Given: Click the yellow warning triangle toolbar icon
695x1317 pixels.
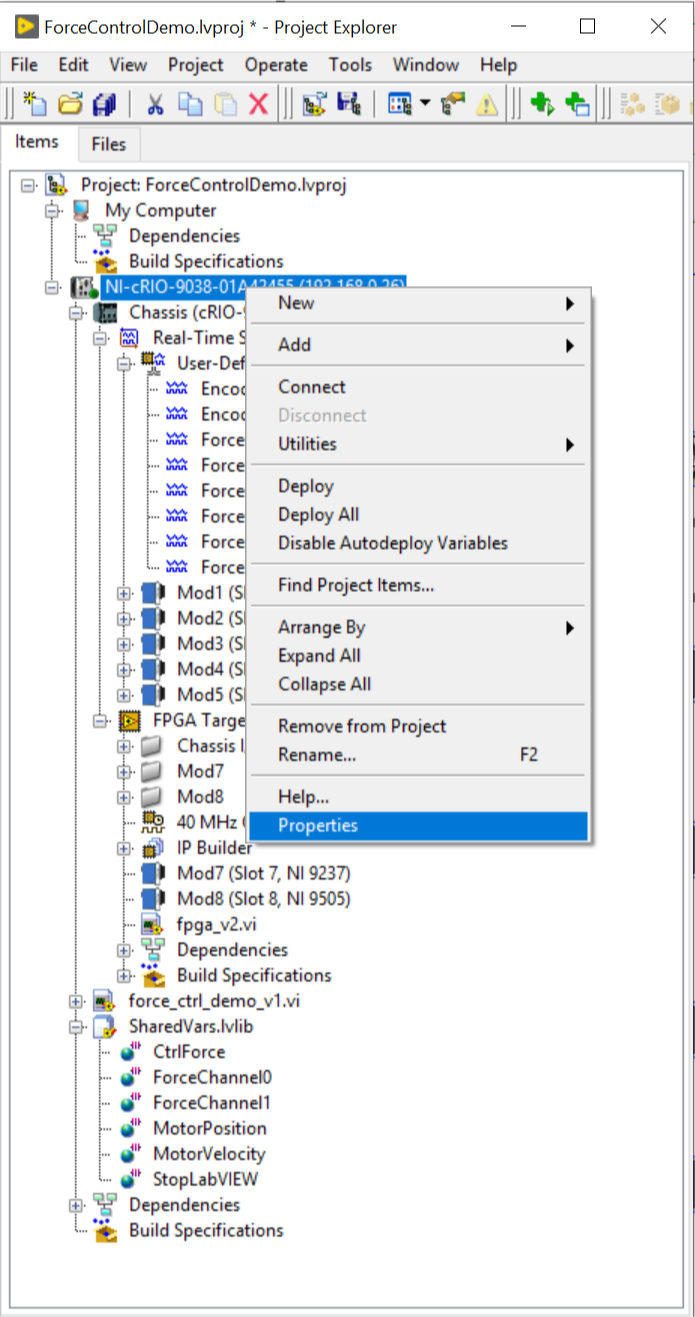Looking at the screenshot, I should (x=486, y=103).
